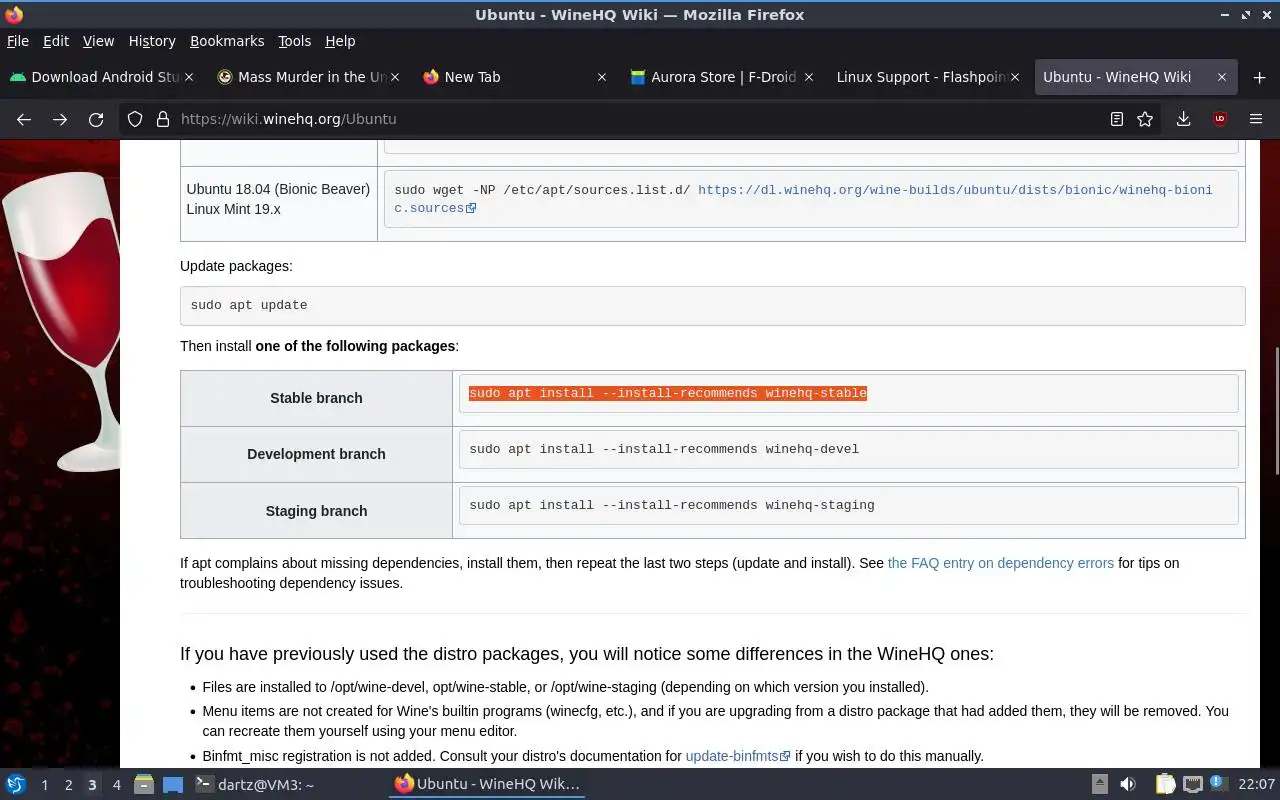Switch to workspace 4

(116, 785)
